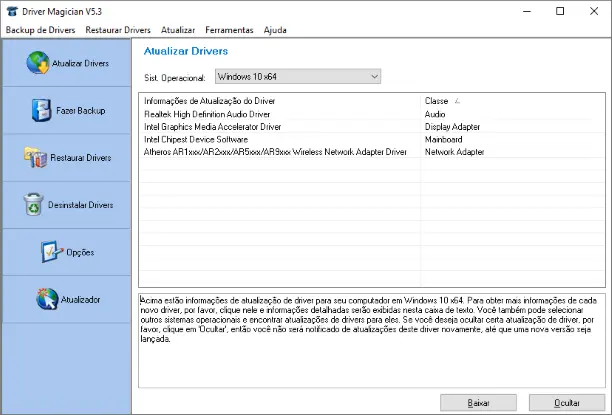Sort by Informações de Atualização do Driver header
The image size is (612, 415).
[x=210, y=101]
